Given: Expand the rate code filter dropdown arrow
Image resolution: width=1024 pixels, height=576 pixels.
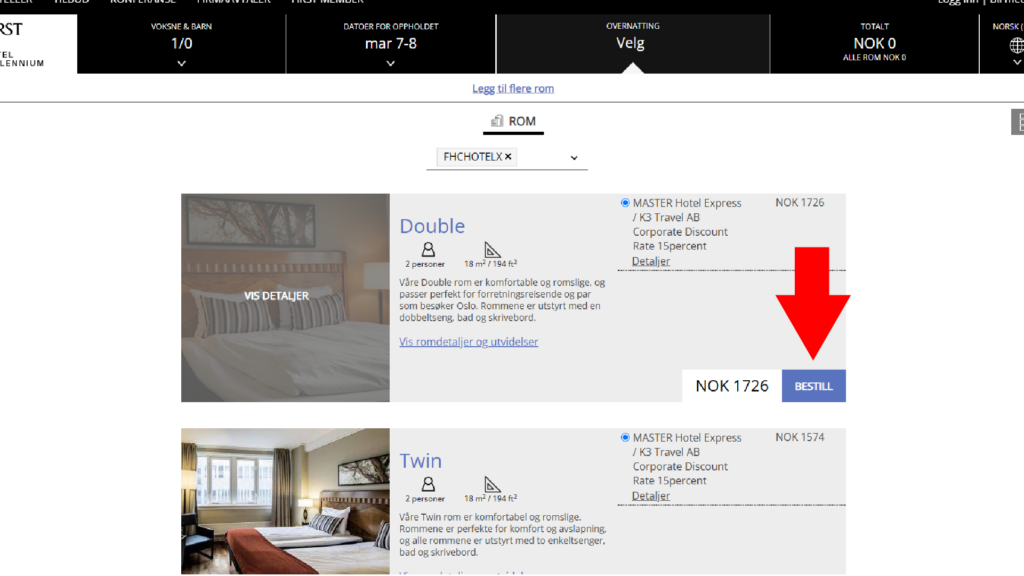Looking at the screenshot, I should (573, 157).
